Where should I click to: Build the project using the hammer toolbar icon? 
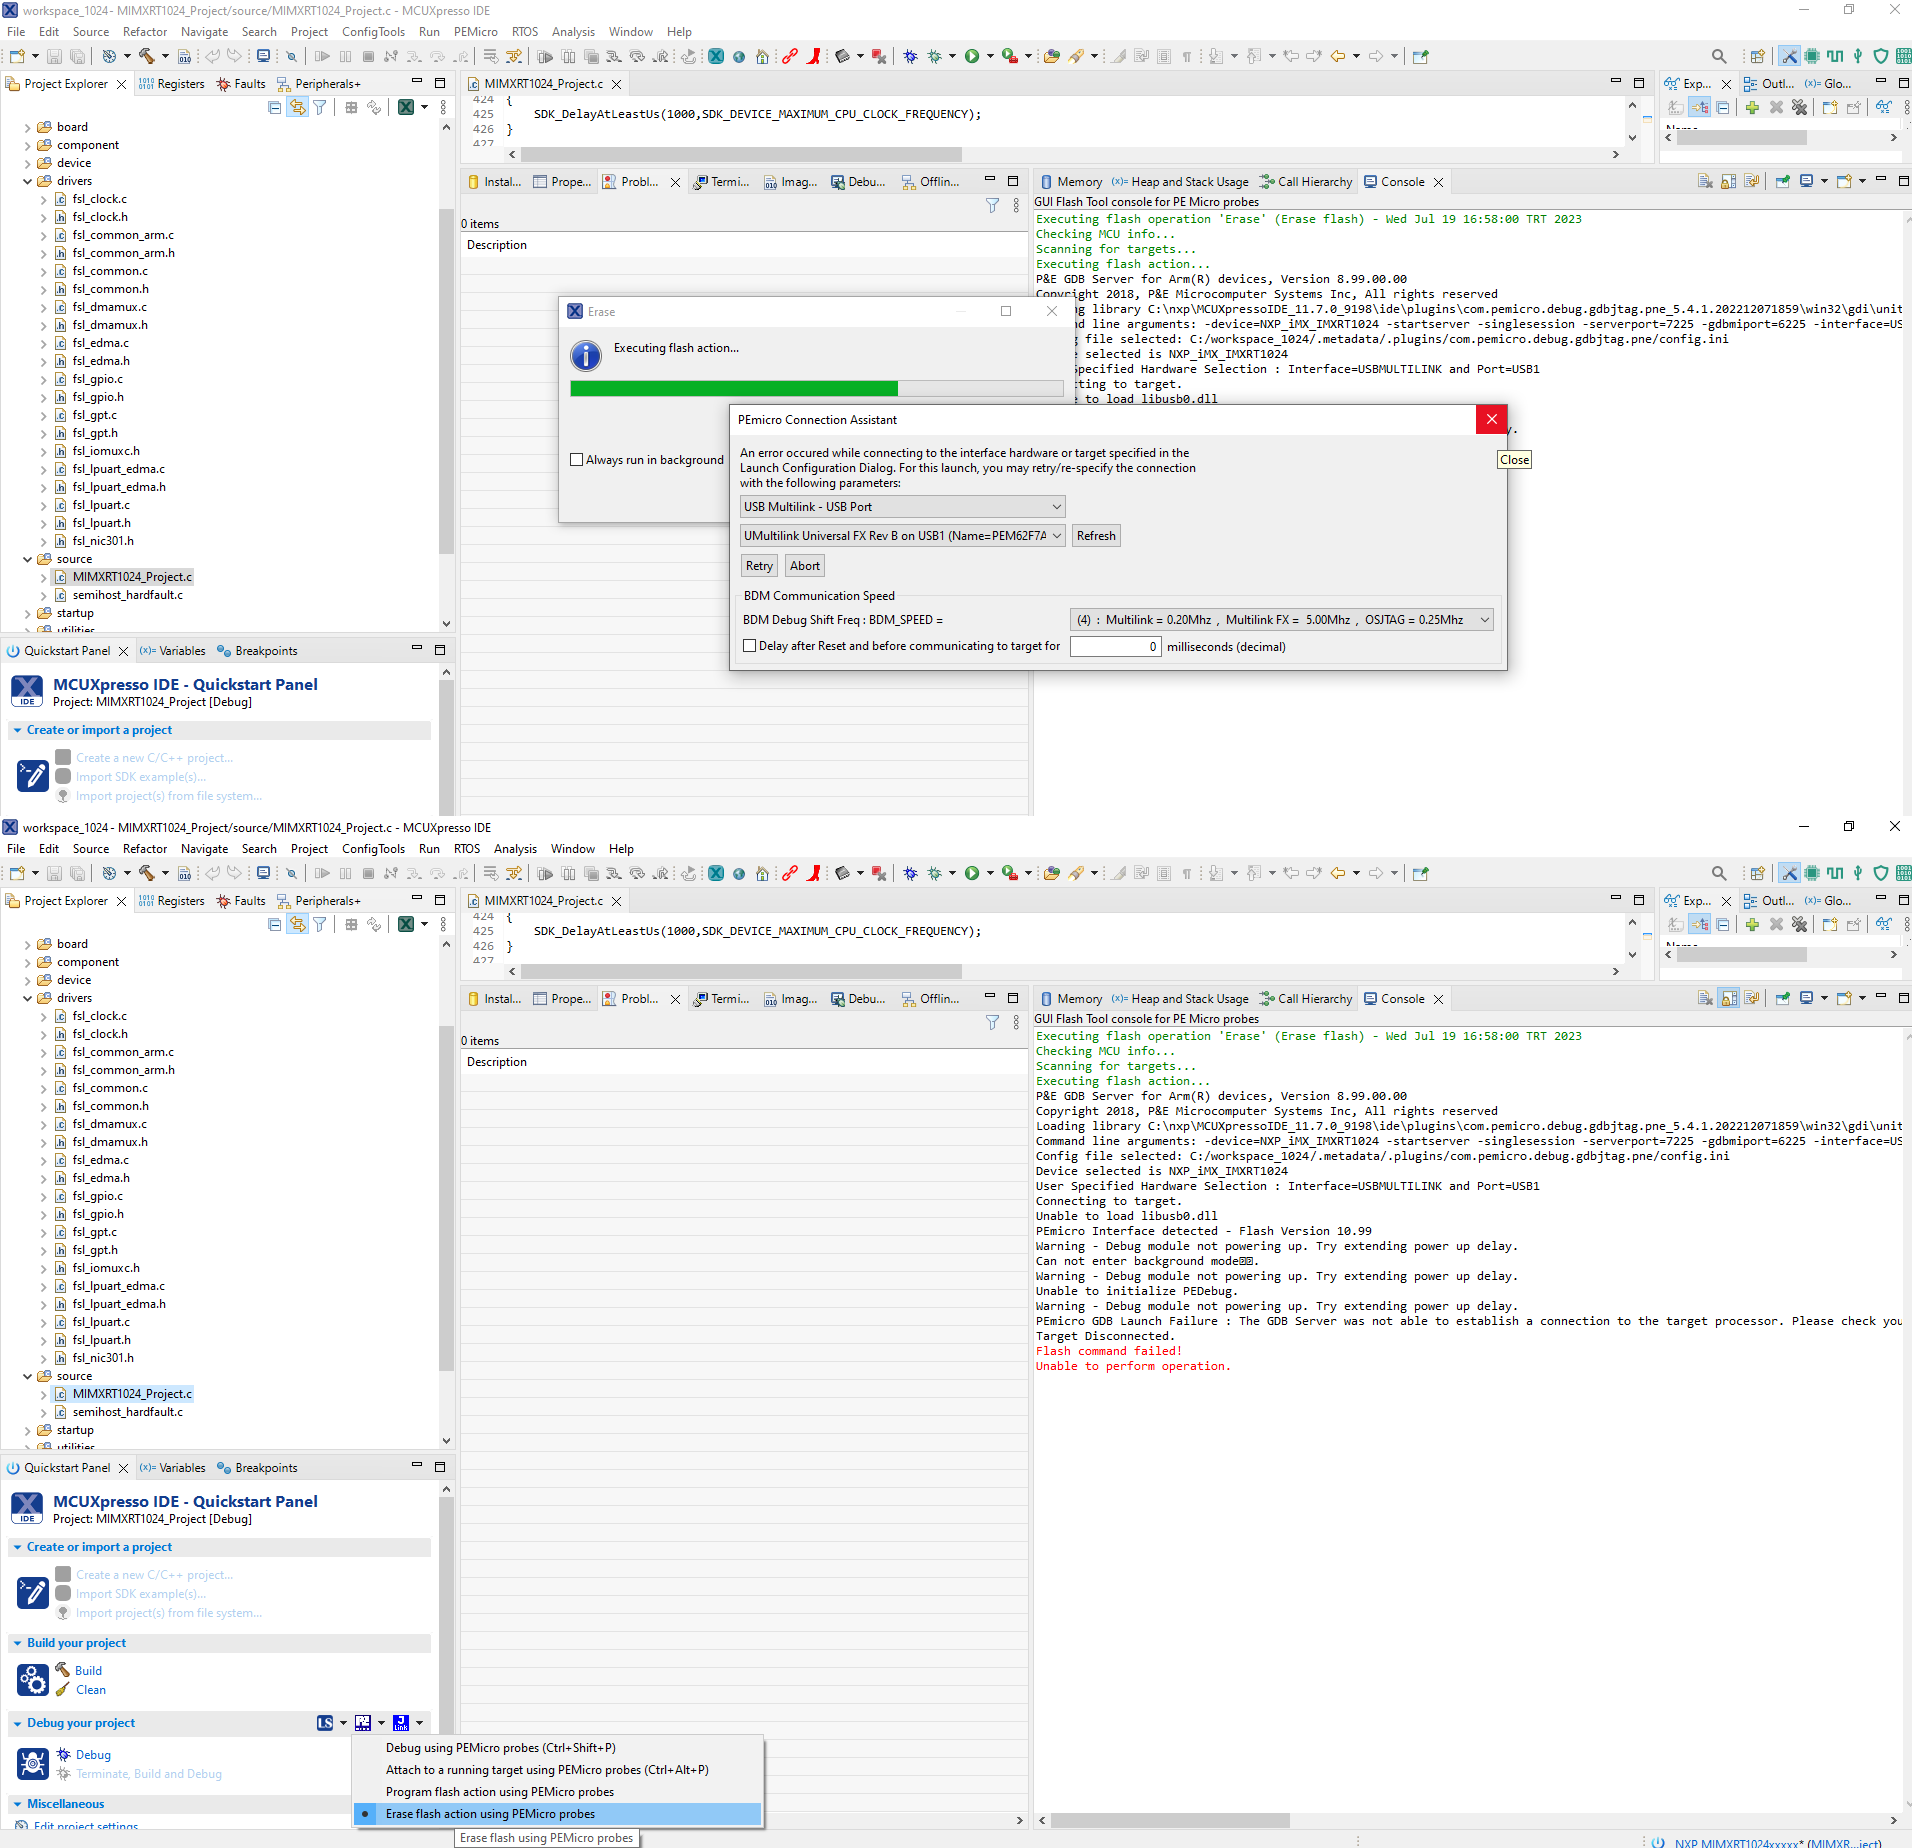[146, 56]
